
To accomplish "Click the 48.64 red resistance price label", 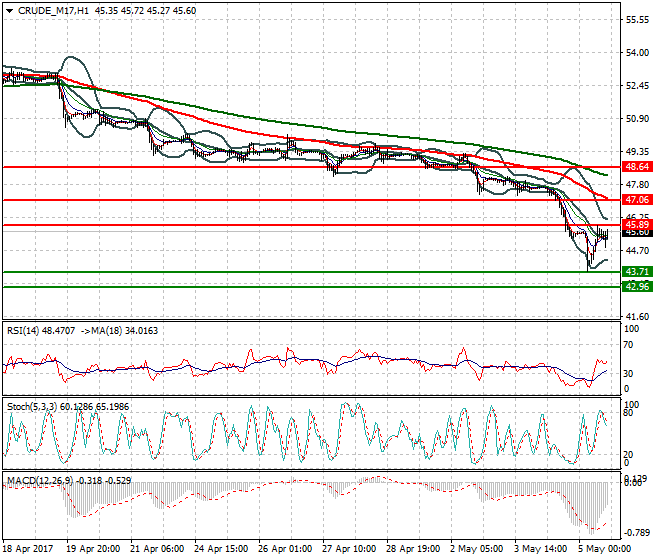I will [x=637, y=167].
